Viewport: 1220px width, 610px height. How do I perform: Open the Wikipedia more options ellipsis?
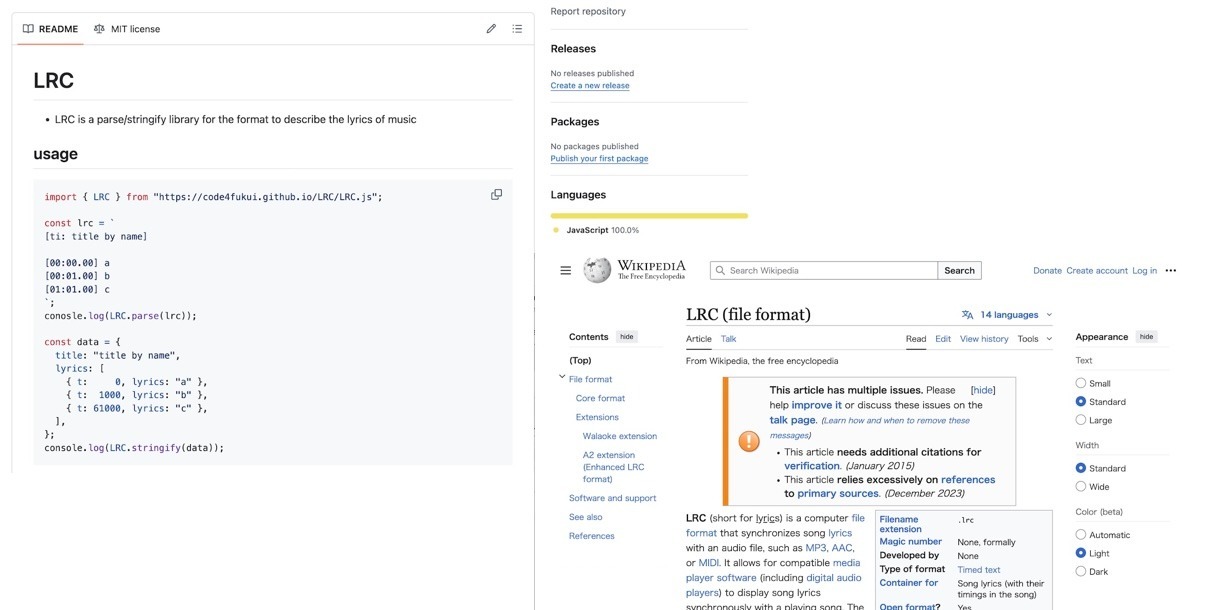tap(1171, 270)
